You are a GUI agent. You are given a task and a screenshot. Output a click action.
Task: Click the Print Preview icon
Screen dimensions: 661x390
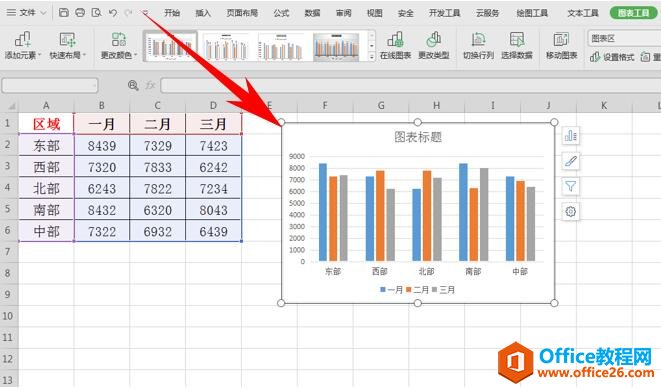coord(97,13)
